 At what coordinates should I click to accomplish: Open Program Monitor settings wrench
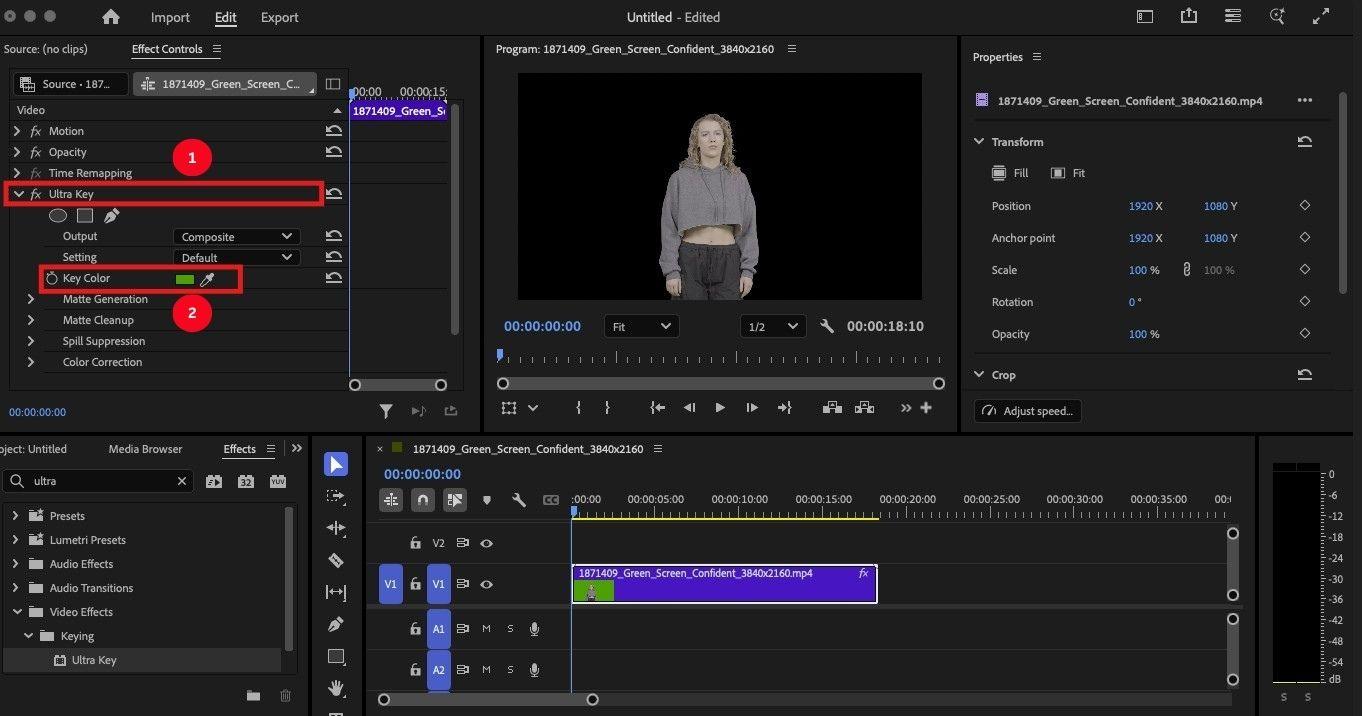[x=826, y=326]
